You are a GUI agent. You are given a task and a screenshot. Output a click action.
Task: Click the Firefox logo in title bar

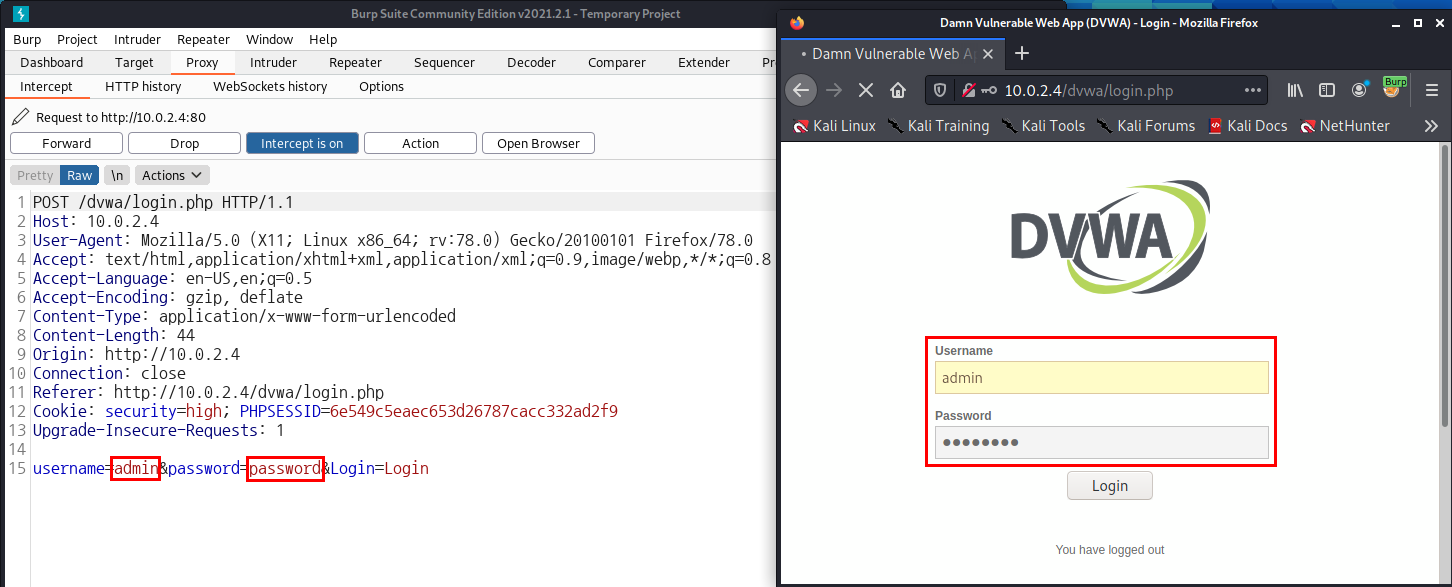[797, 22]
